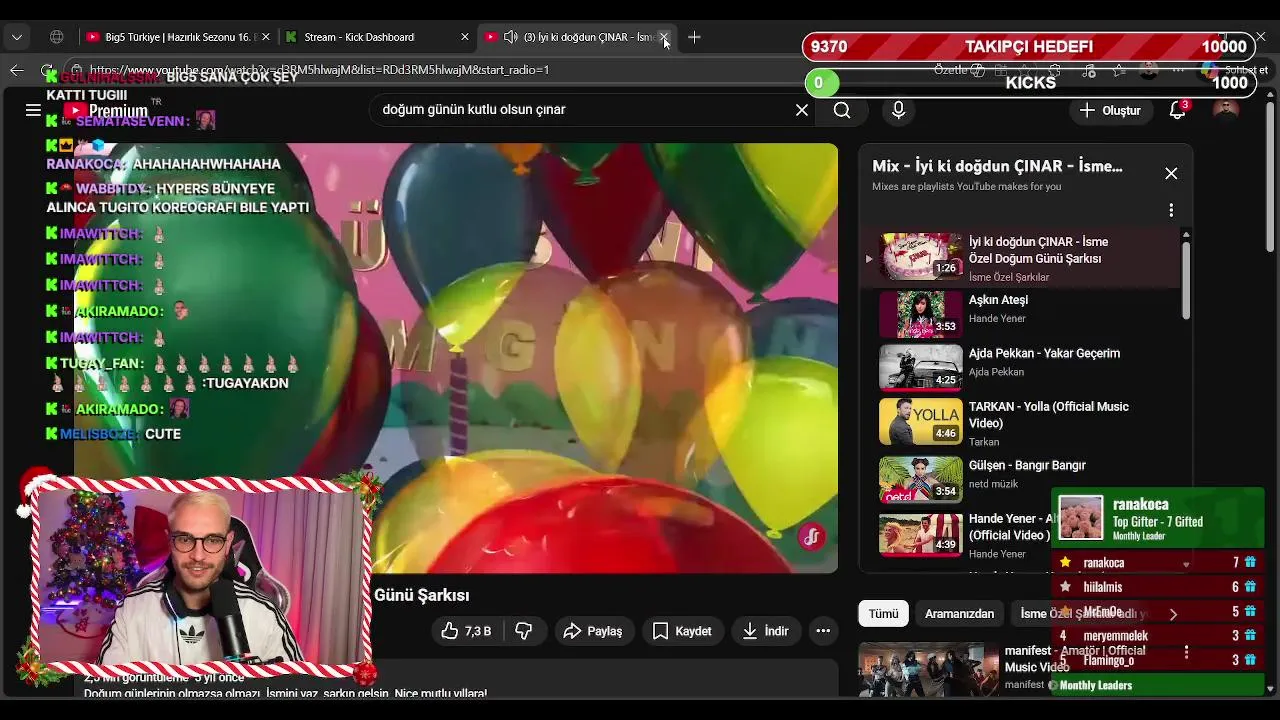Click the YouTube Premium logo

coord(105,110)
